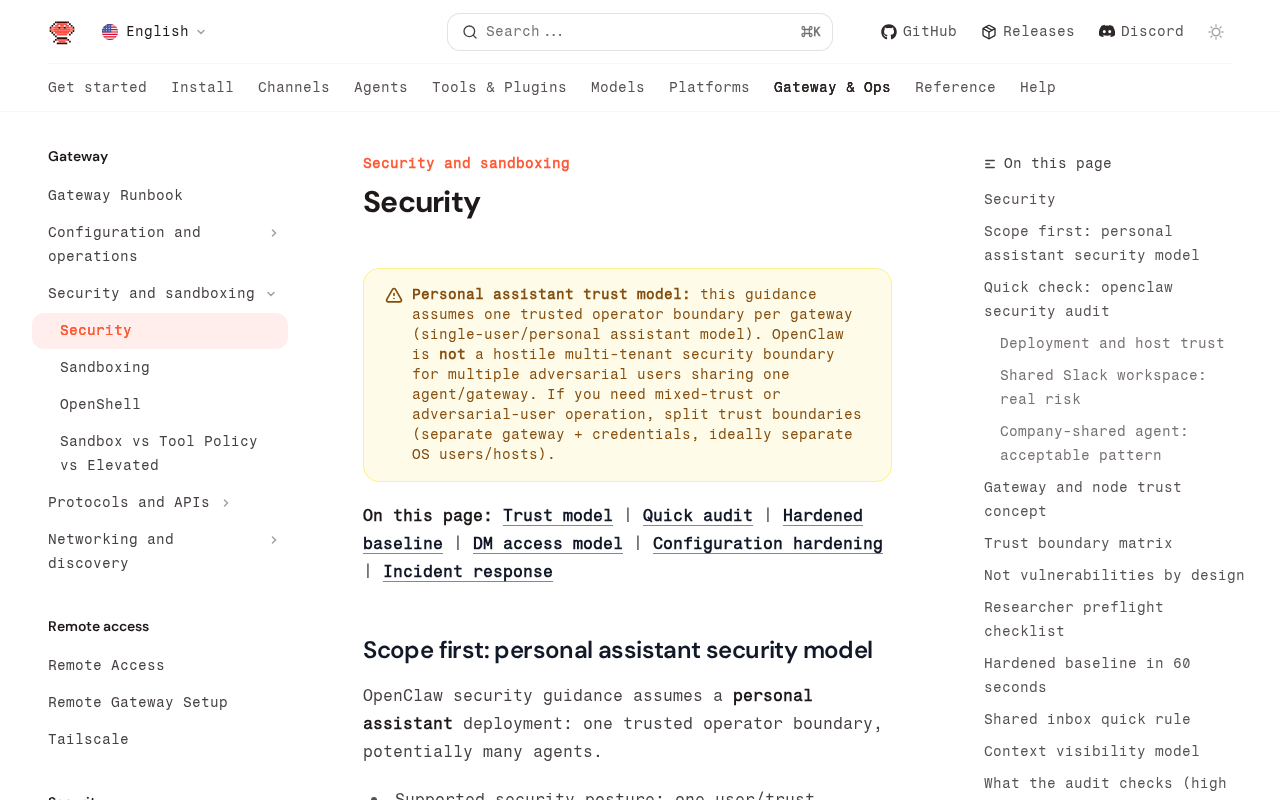Open the Releases package icon link

989,32
